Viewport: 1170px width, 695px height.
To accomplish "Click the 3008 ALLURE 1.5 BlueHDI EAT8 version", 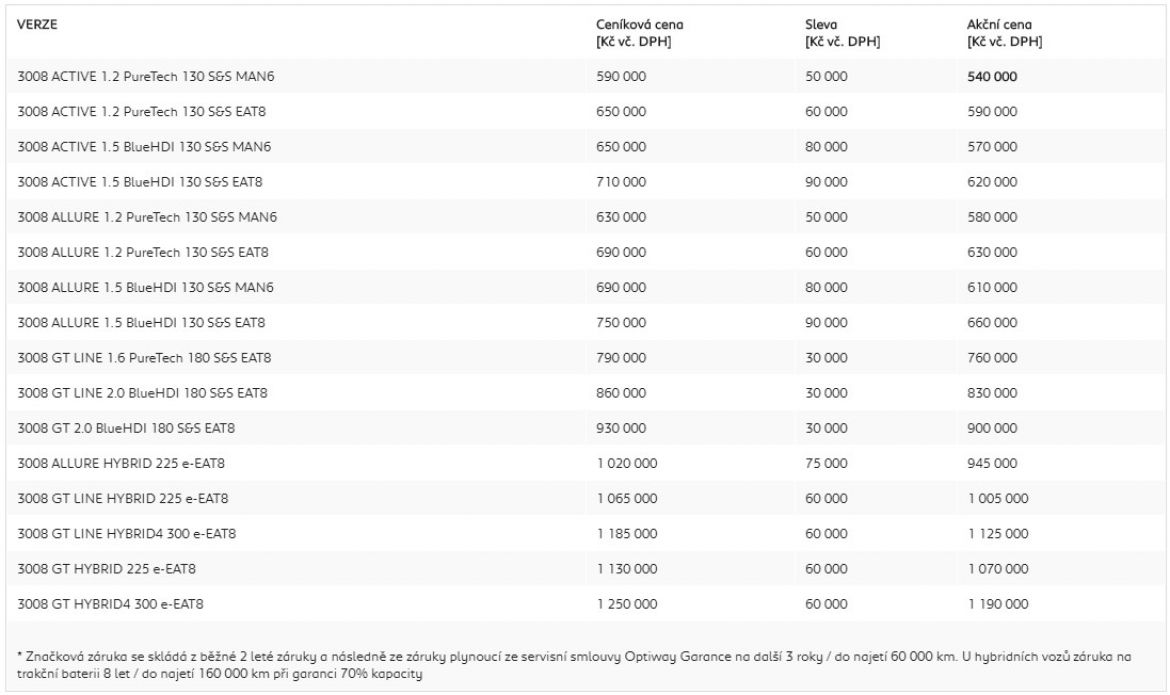I will pos(142,322).
